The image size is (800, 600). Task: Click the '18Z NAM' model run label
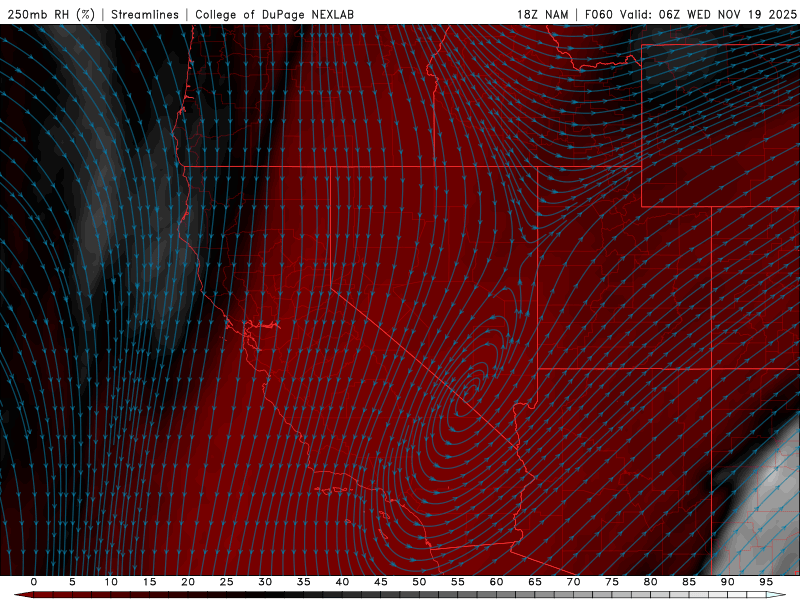[543, 14]
